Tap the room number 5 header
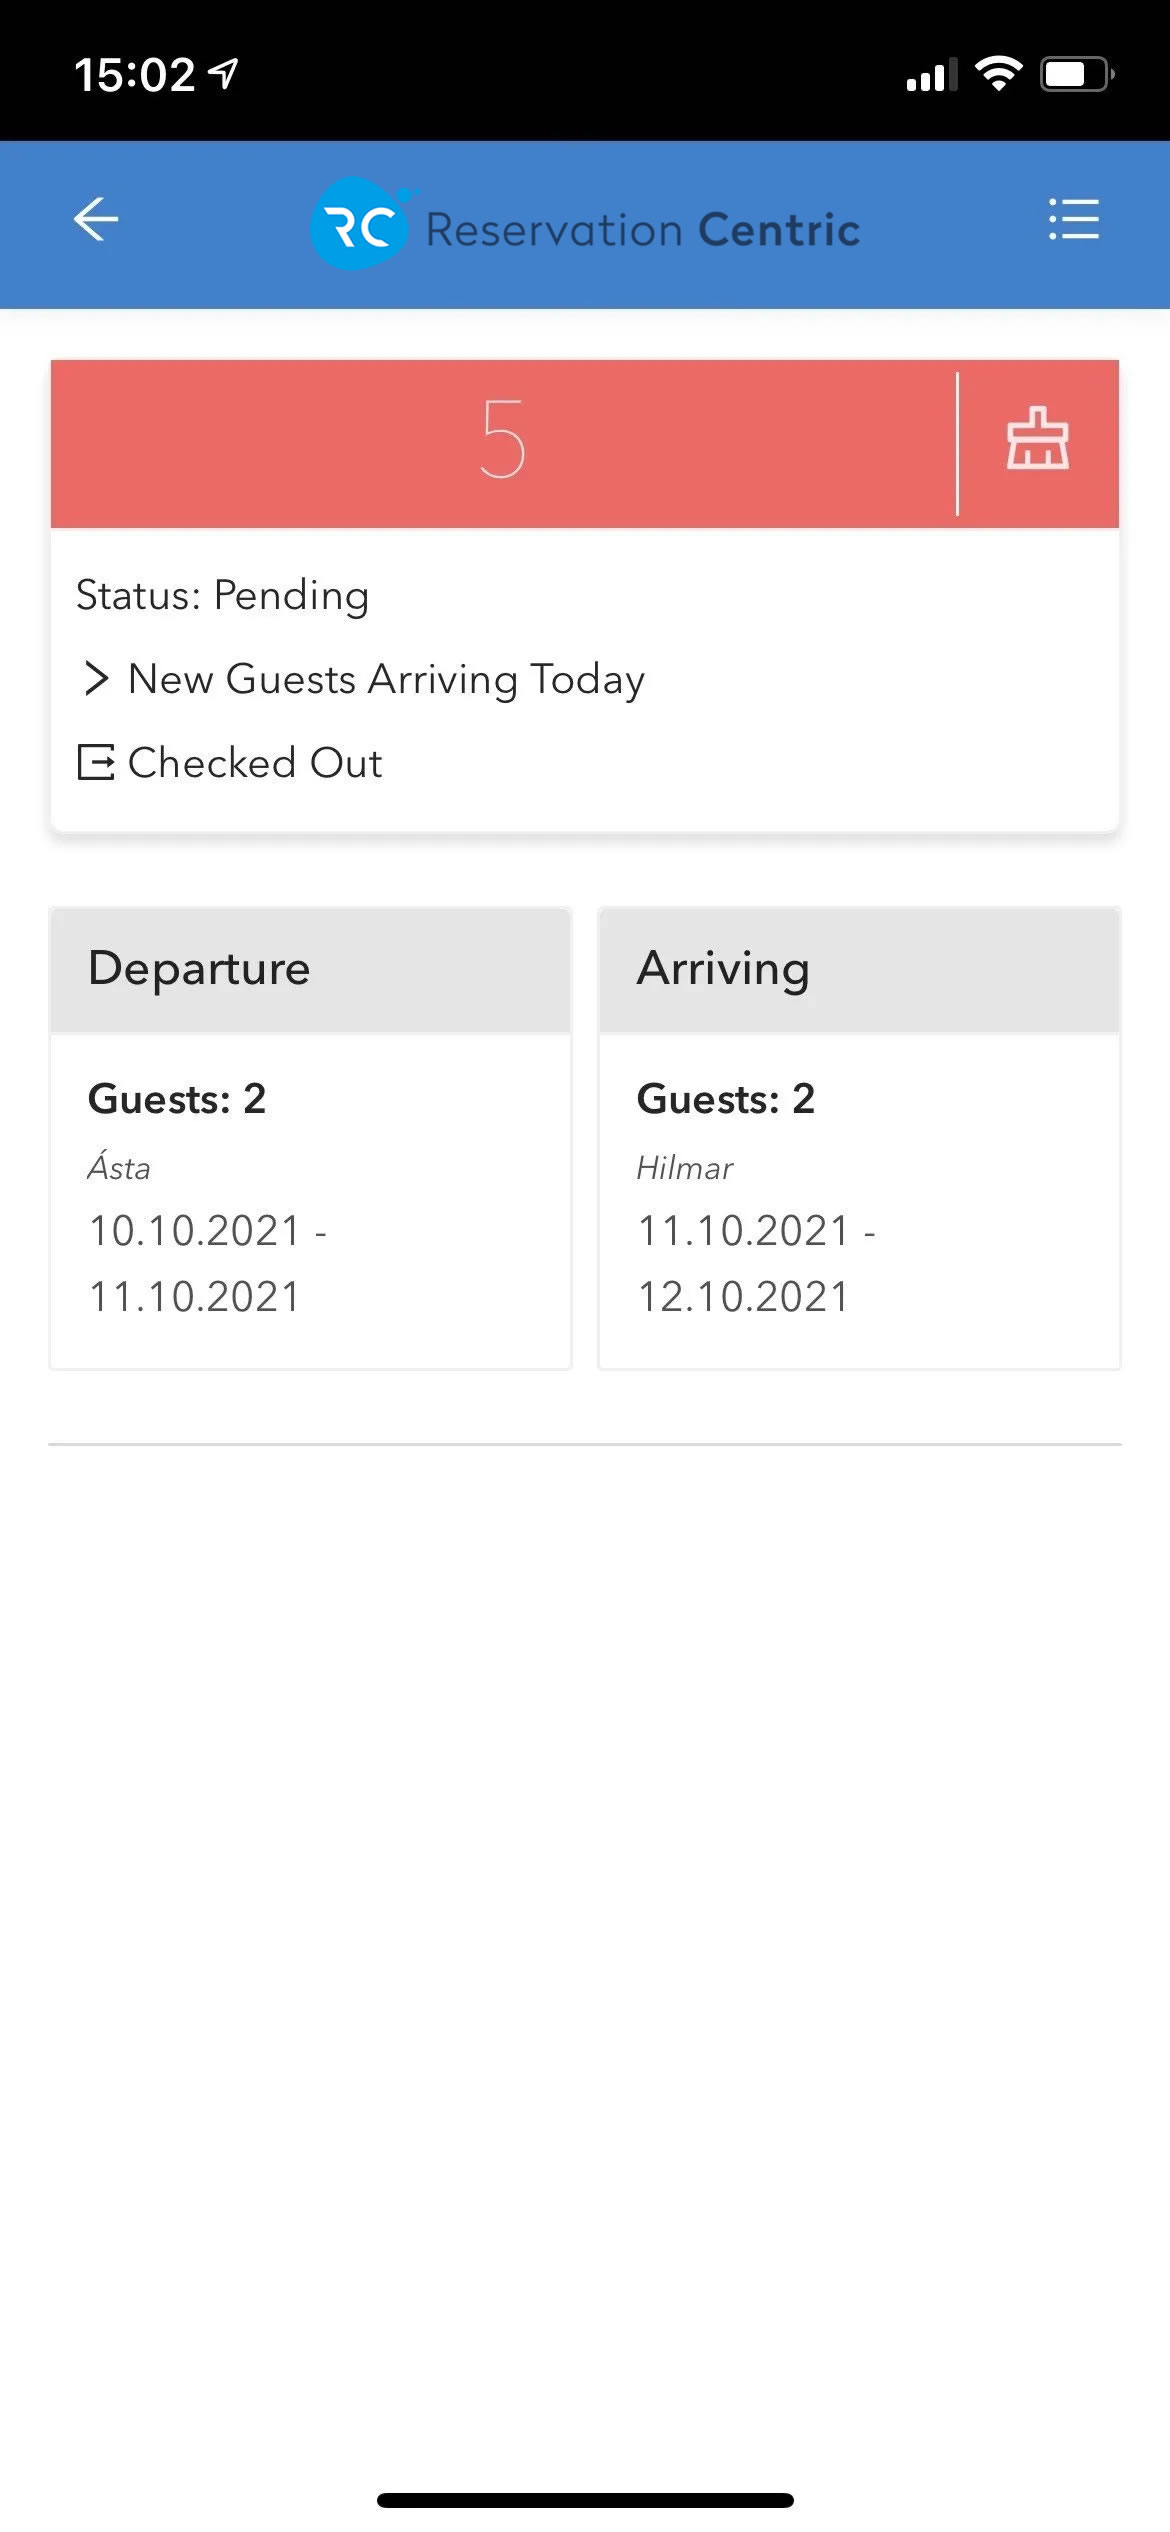The height and width of the screenshot is (2532, 1170). coord(503,439)
